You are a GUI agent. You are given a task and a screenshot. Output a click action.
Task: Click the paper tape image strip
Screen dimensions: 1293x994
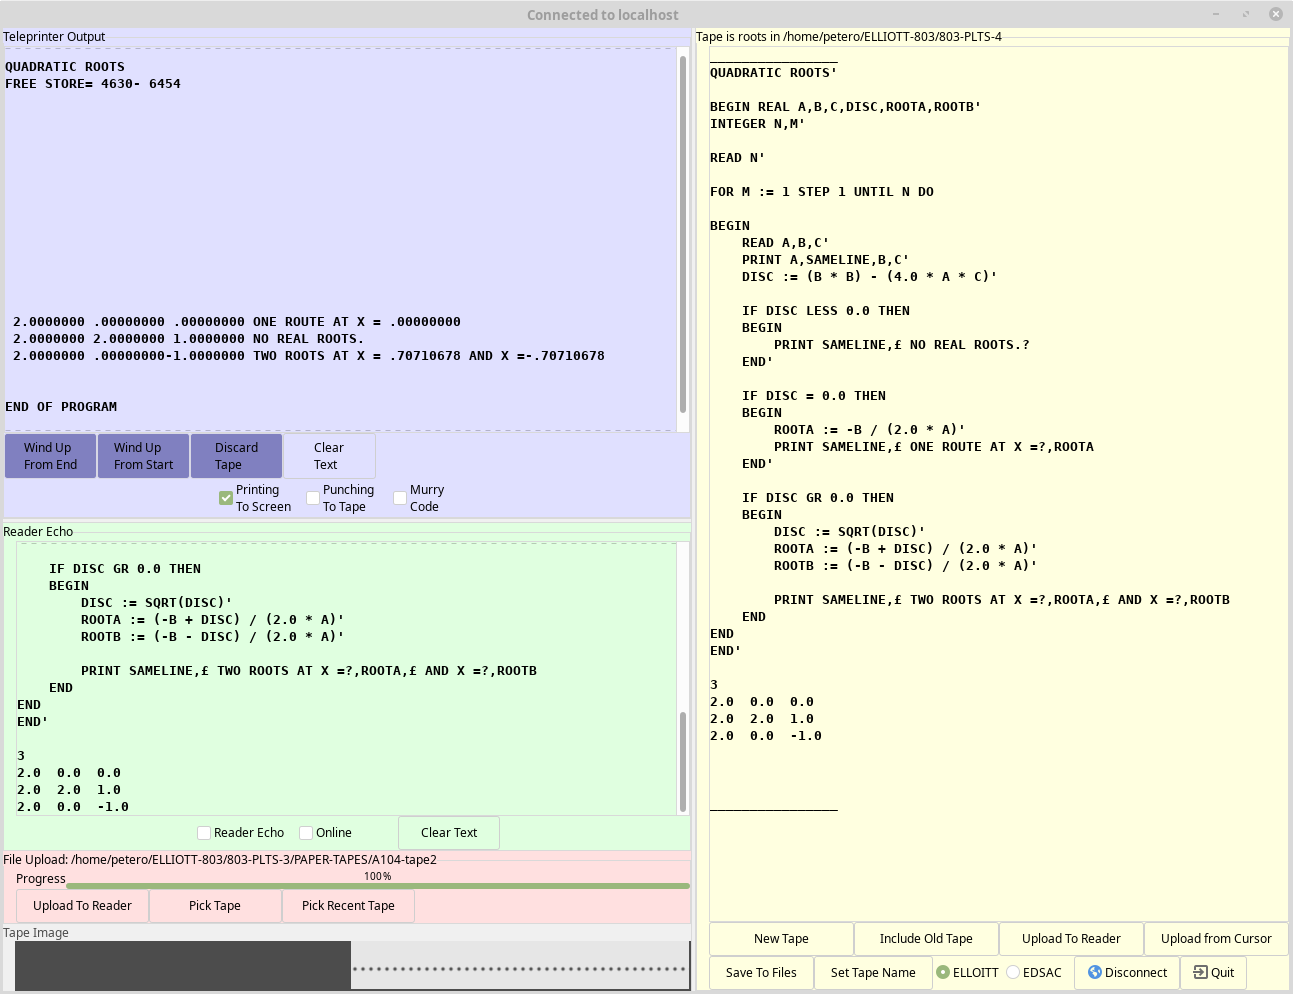point(352,966)
